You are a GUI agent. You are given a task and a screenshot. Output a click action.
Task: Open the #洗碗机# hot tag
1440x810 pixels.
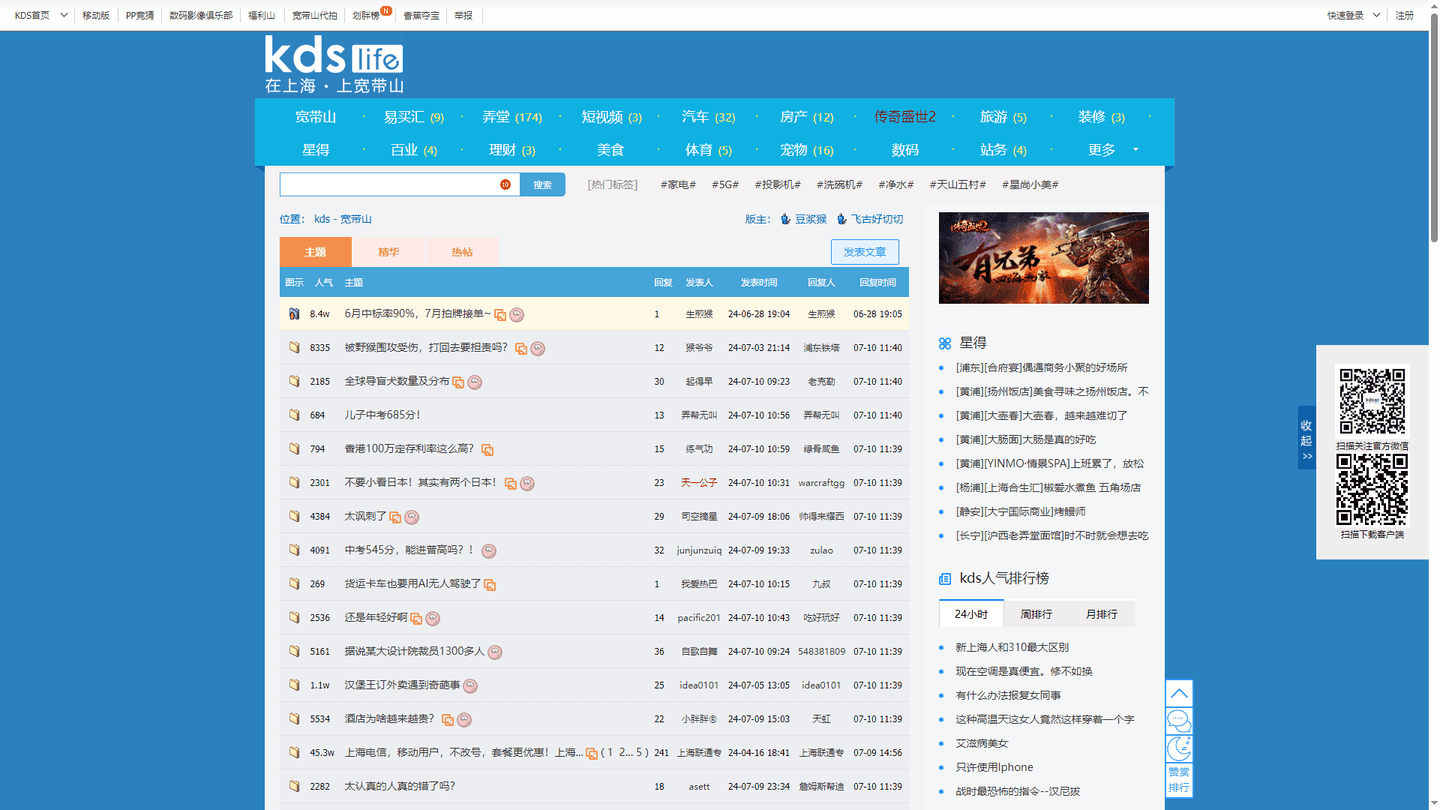click(839, 185)
